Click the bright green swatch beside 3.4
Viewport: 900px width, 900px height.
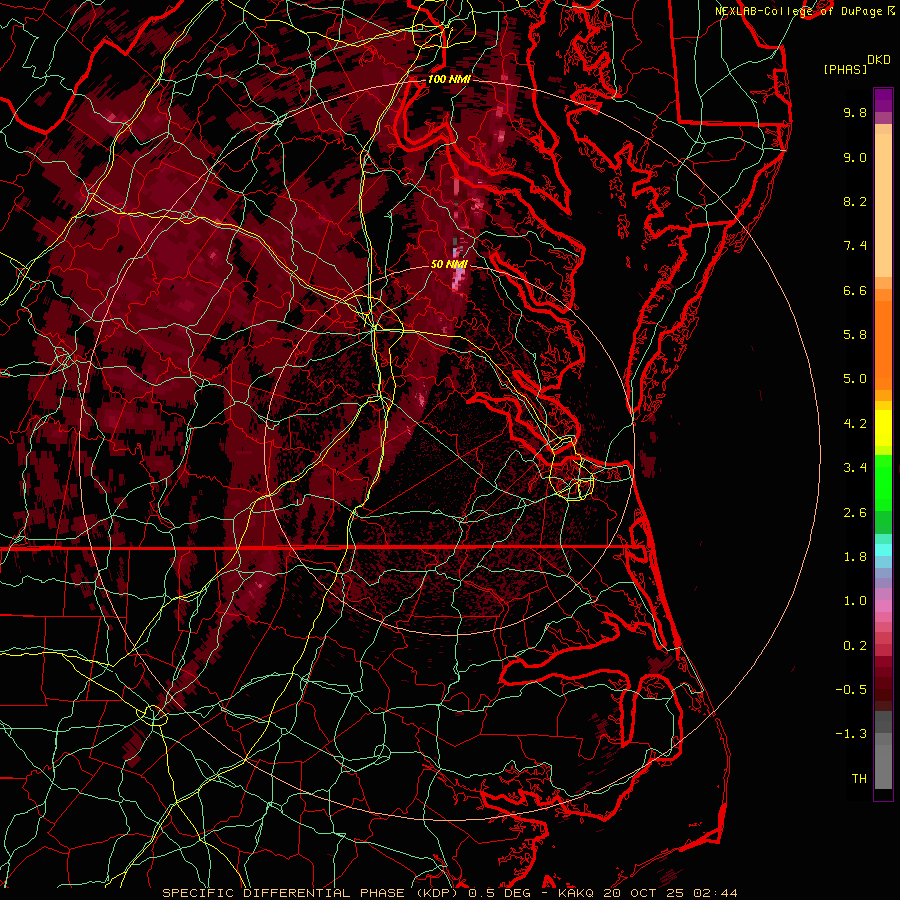pyautogui.click(x=883, y=485)
